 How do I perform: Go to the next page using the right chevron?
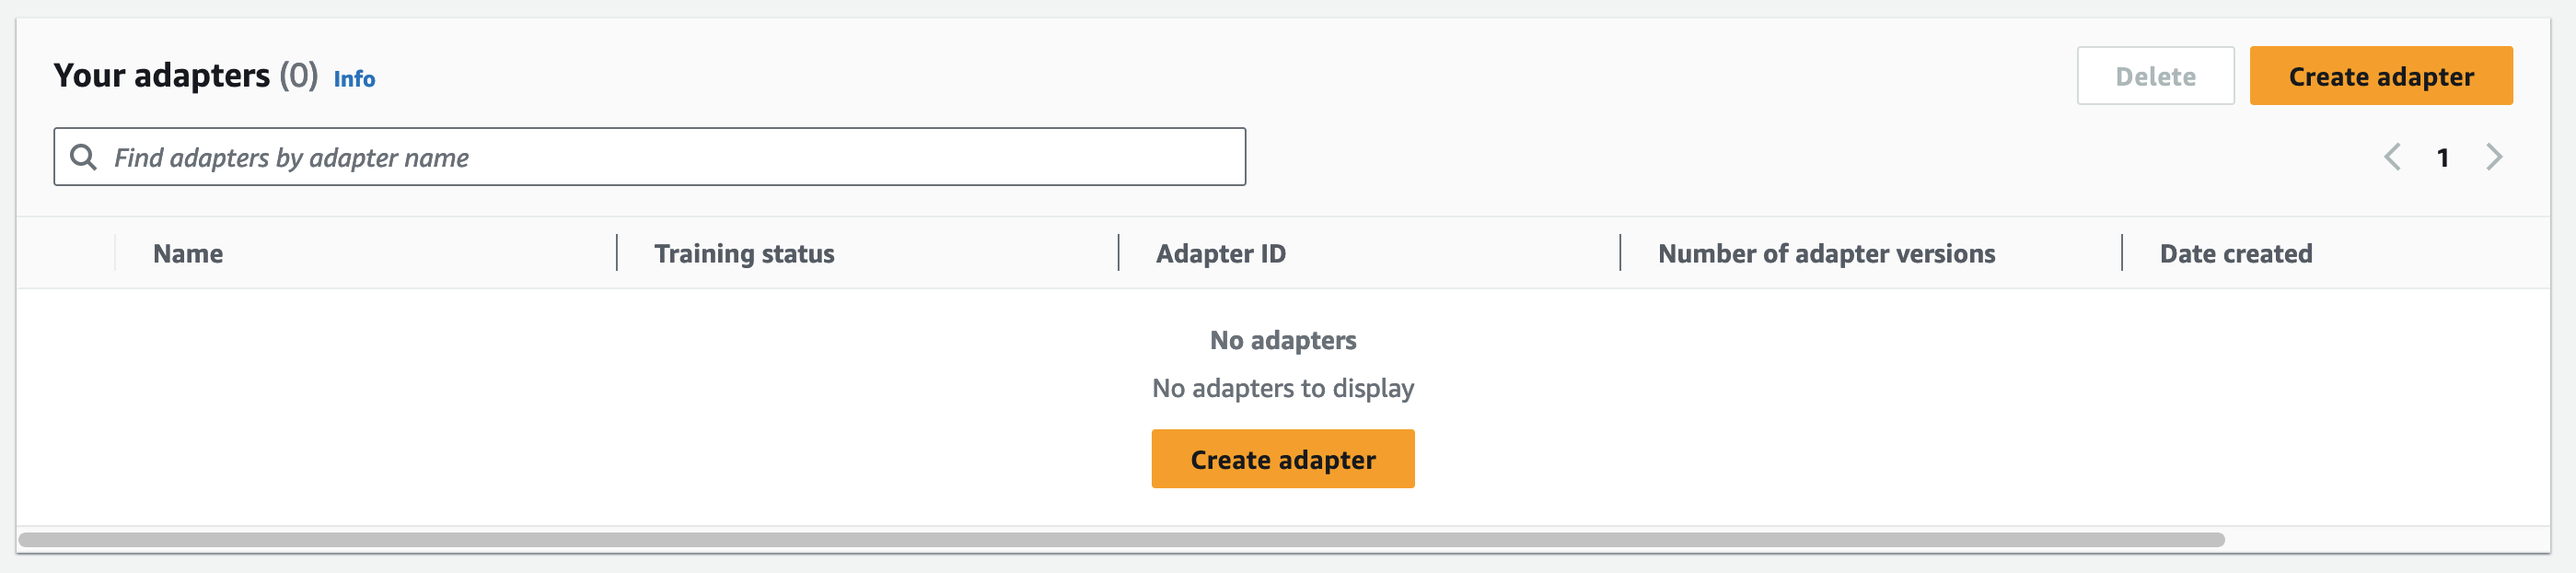pyautogui.click(x=2494, y=157)
